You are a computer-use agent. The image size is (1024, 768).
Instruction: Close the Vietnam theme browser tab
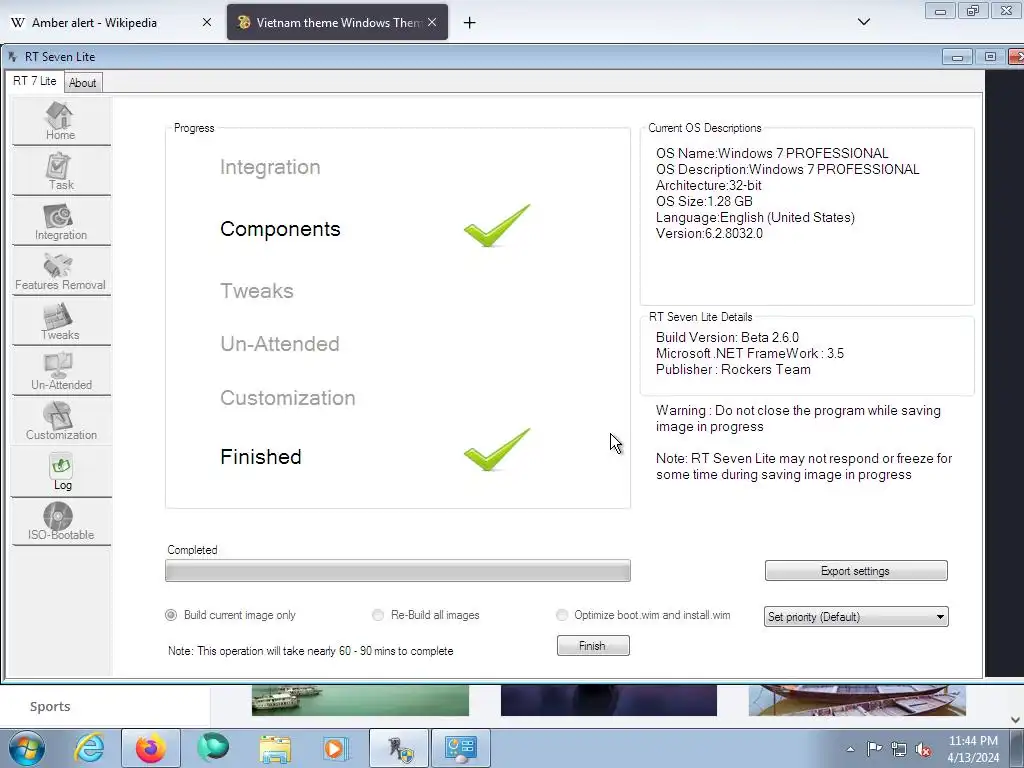(432, 22)
